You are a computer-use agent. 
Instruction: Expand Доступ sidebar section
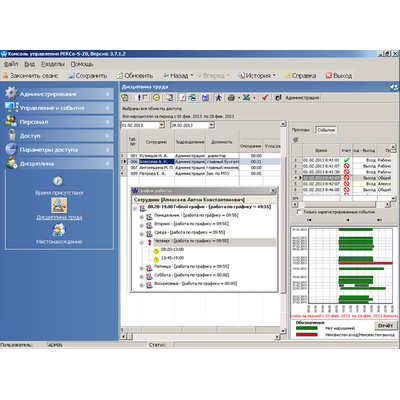tap(59, 136)
